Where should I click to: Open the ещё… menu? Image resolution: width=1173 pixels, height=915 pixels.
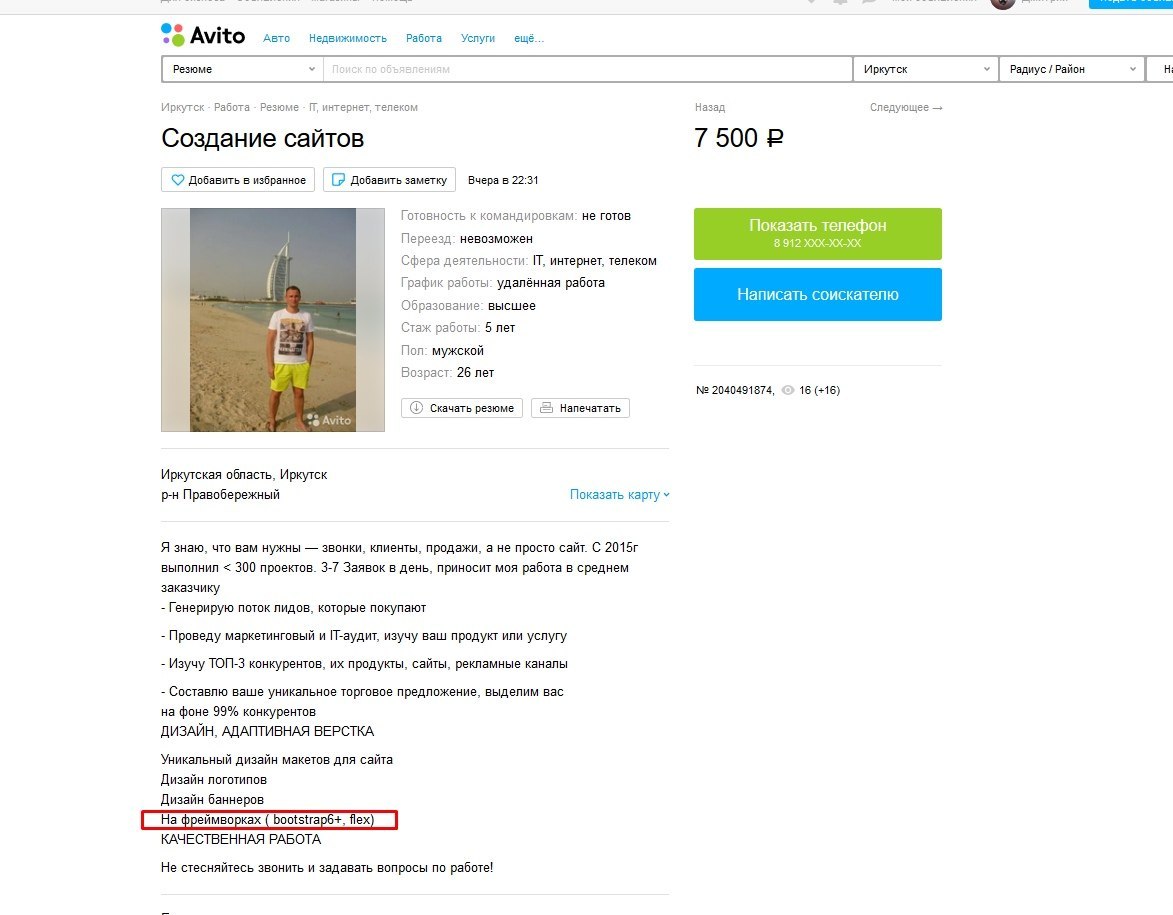[x=529, y=38]
